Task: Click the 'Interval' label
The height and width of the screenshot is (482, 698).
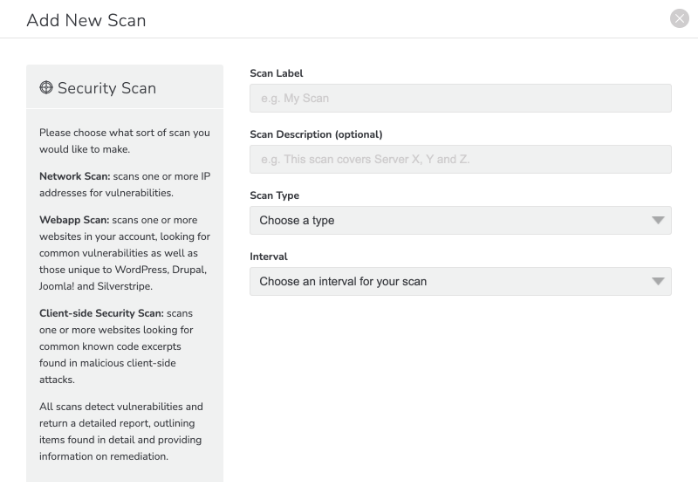Action: (x=268, y=256)
